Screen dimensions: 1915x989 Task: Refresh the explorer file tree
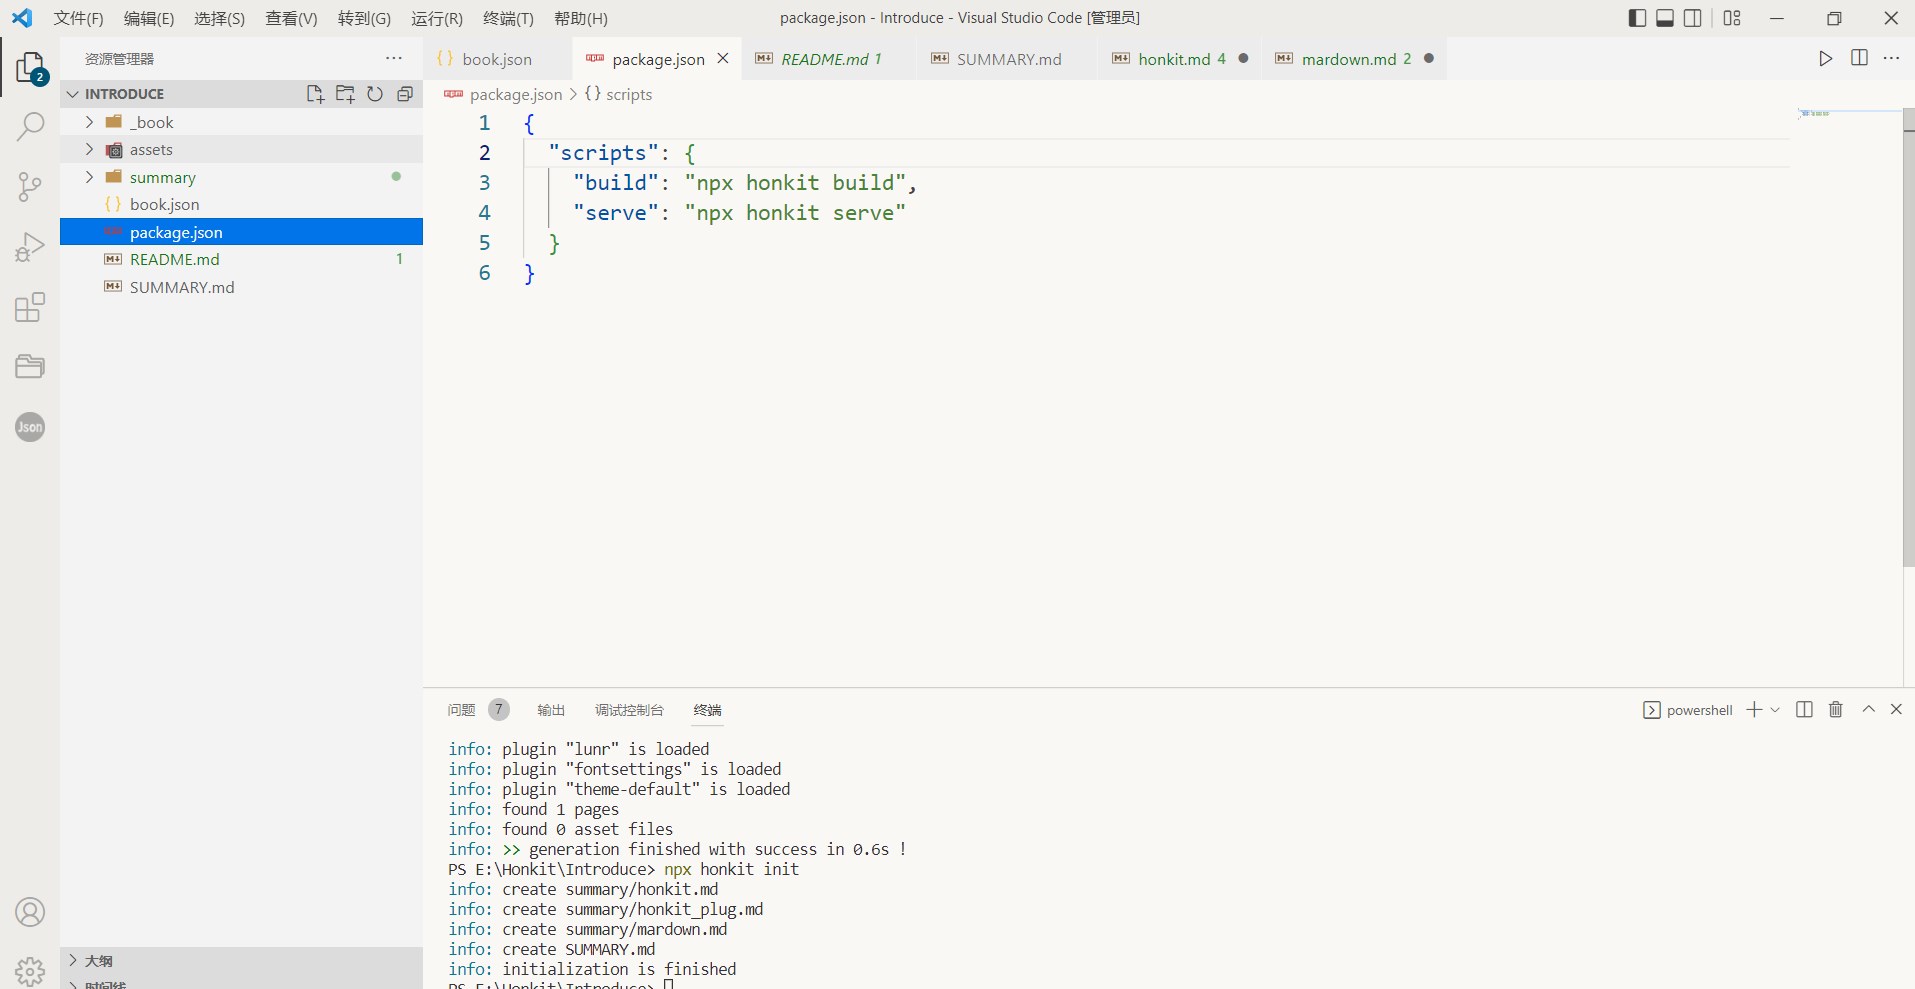click(375, 94)
